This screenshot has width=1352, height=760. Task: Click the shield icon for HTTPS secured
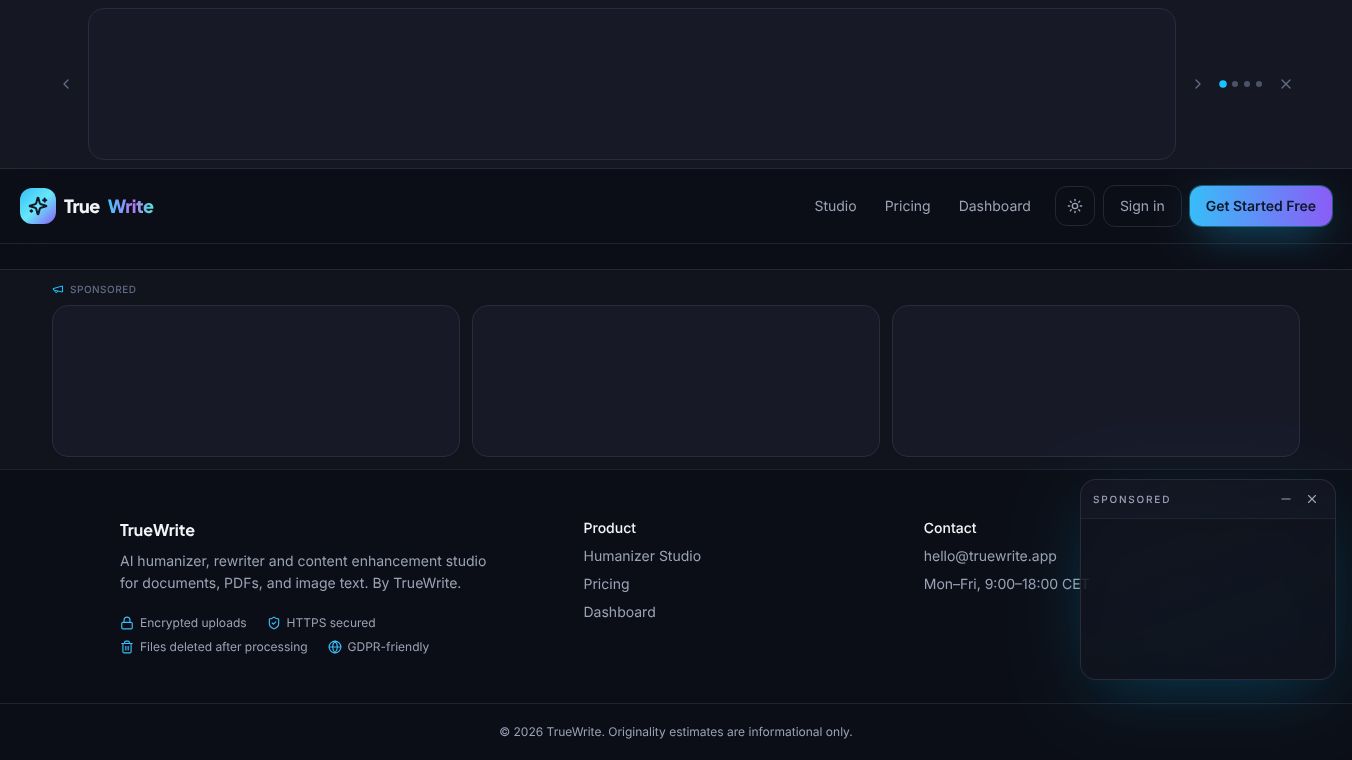(x=273, y=623)
